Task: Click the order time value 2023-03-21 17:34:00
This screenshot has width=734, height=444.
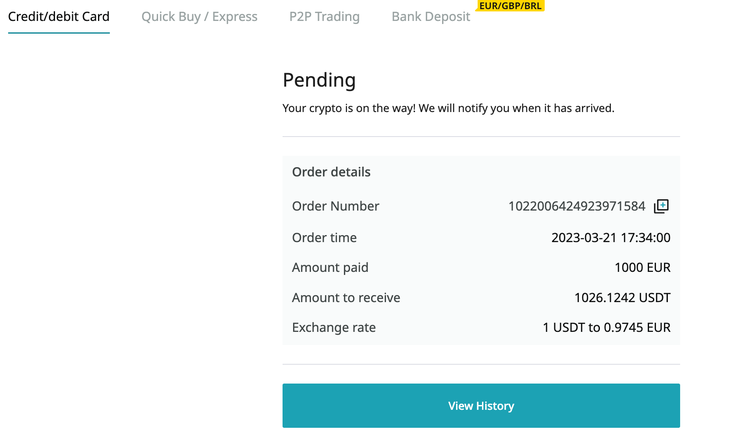Action: coord(611,237)
